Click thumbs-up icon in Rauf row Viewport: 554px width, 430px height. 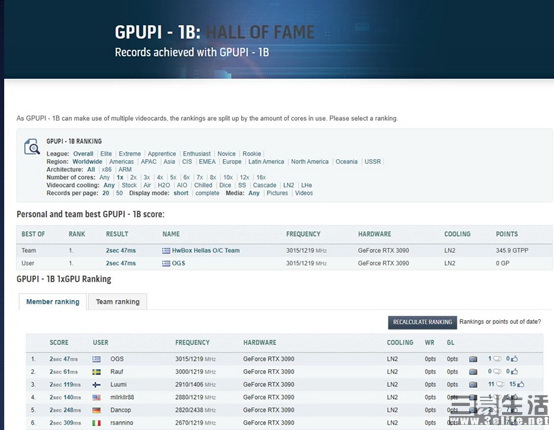514,371
